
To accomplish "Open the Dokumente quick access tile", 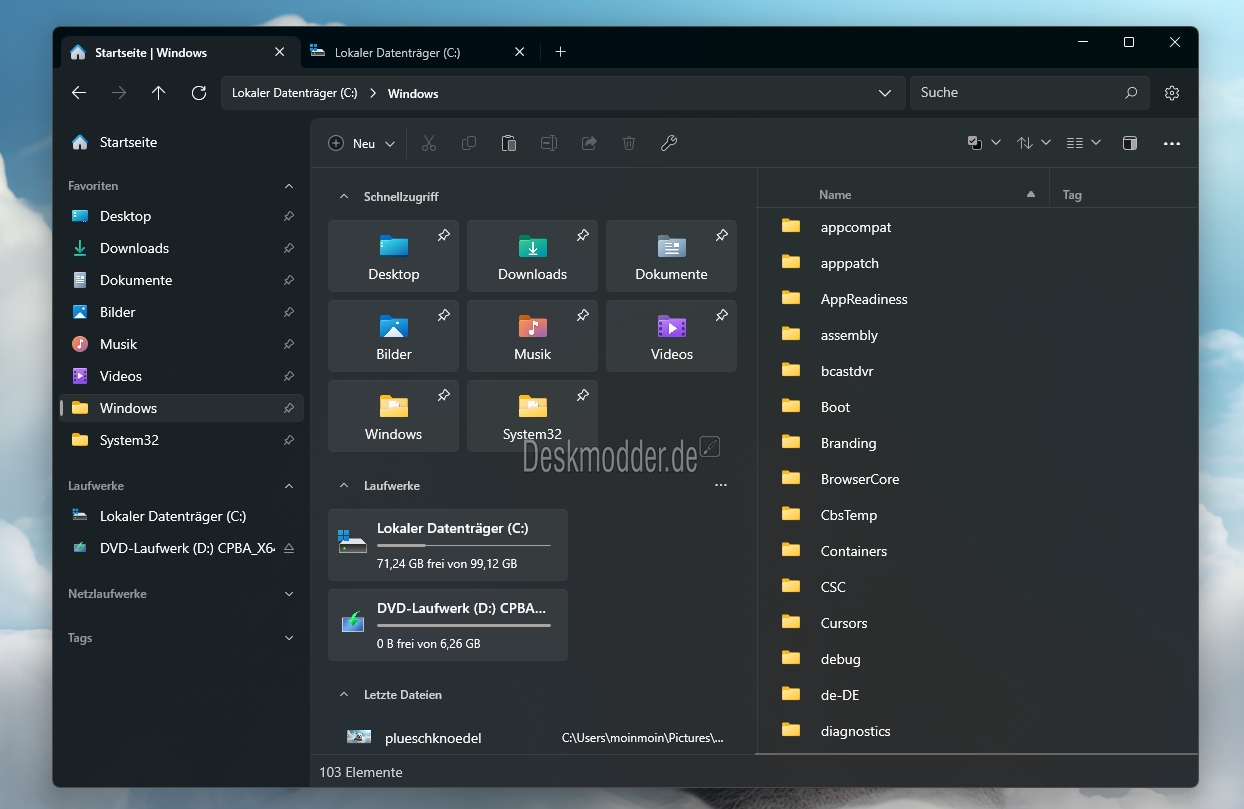I will 672,256.
